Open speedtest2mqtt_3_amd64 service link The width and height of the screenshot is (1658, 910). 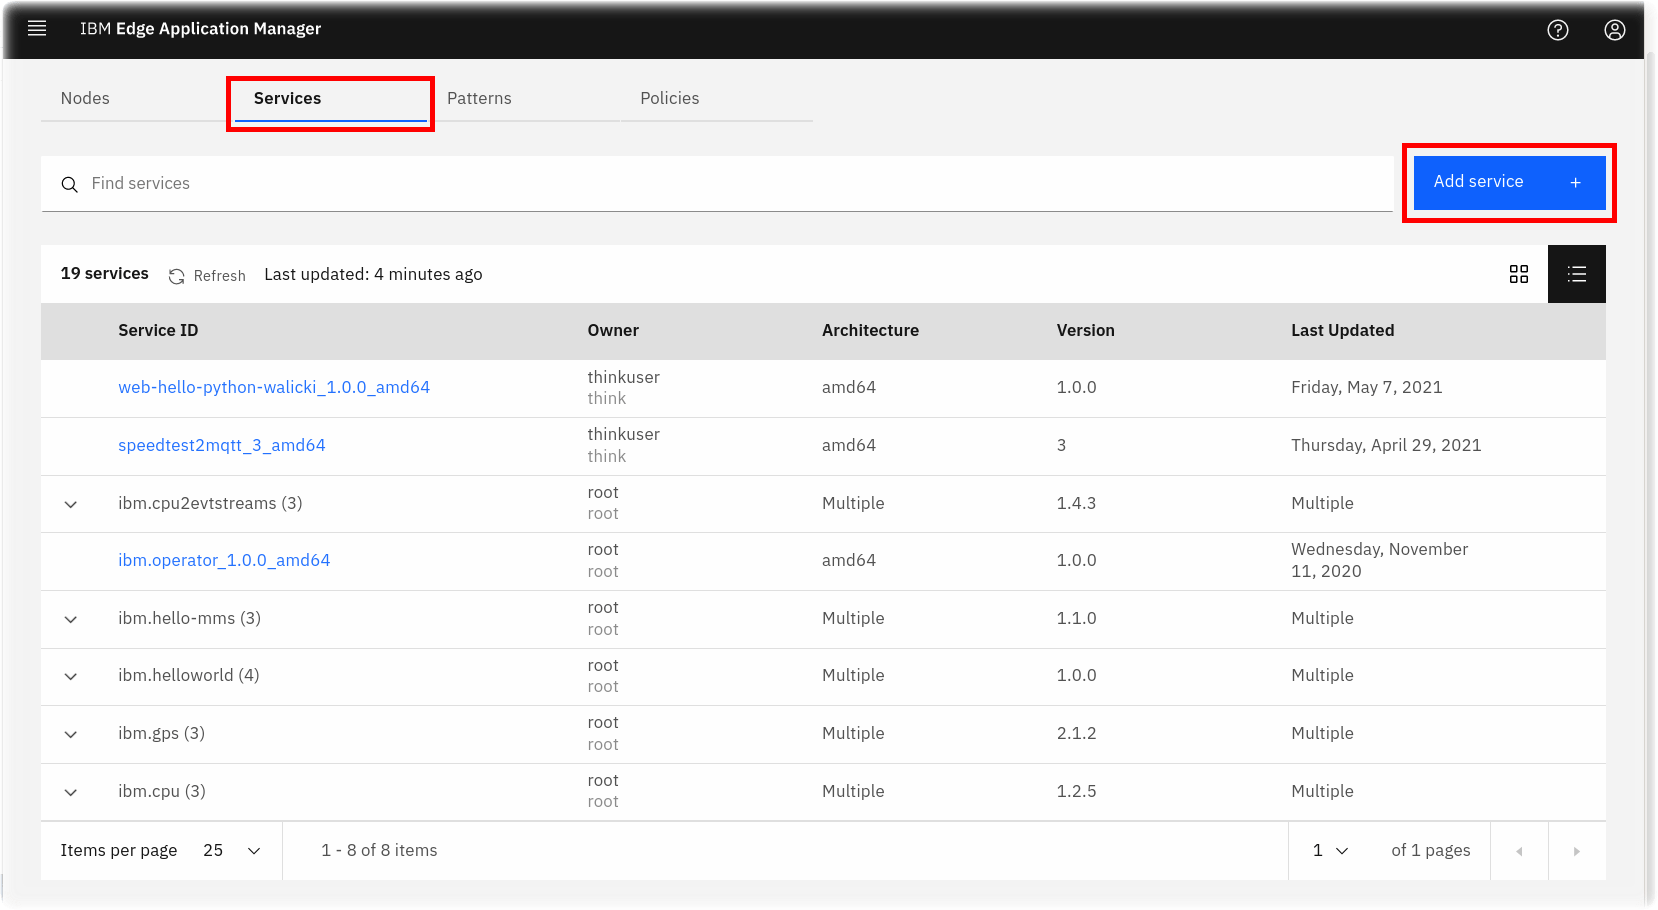pos(222,445)
